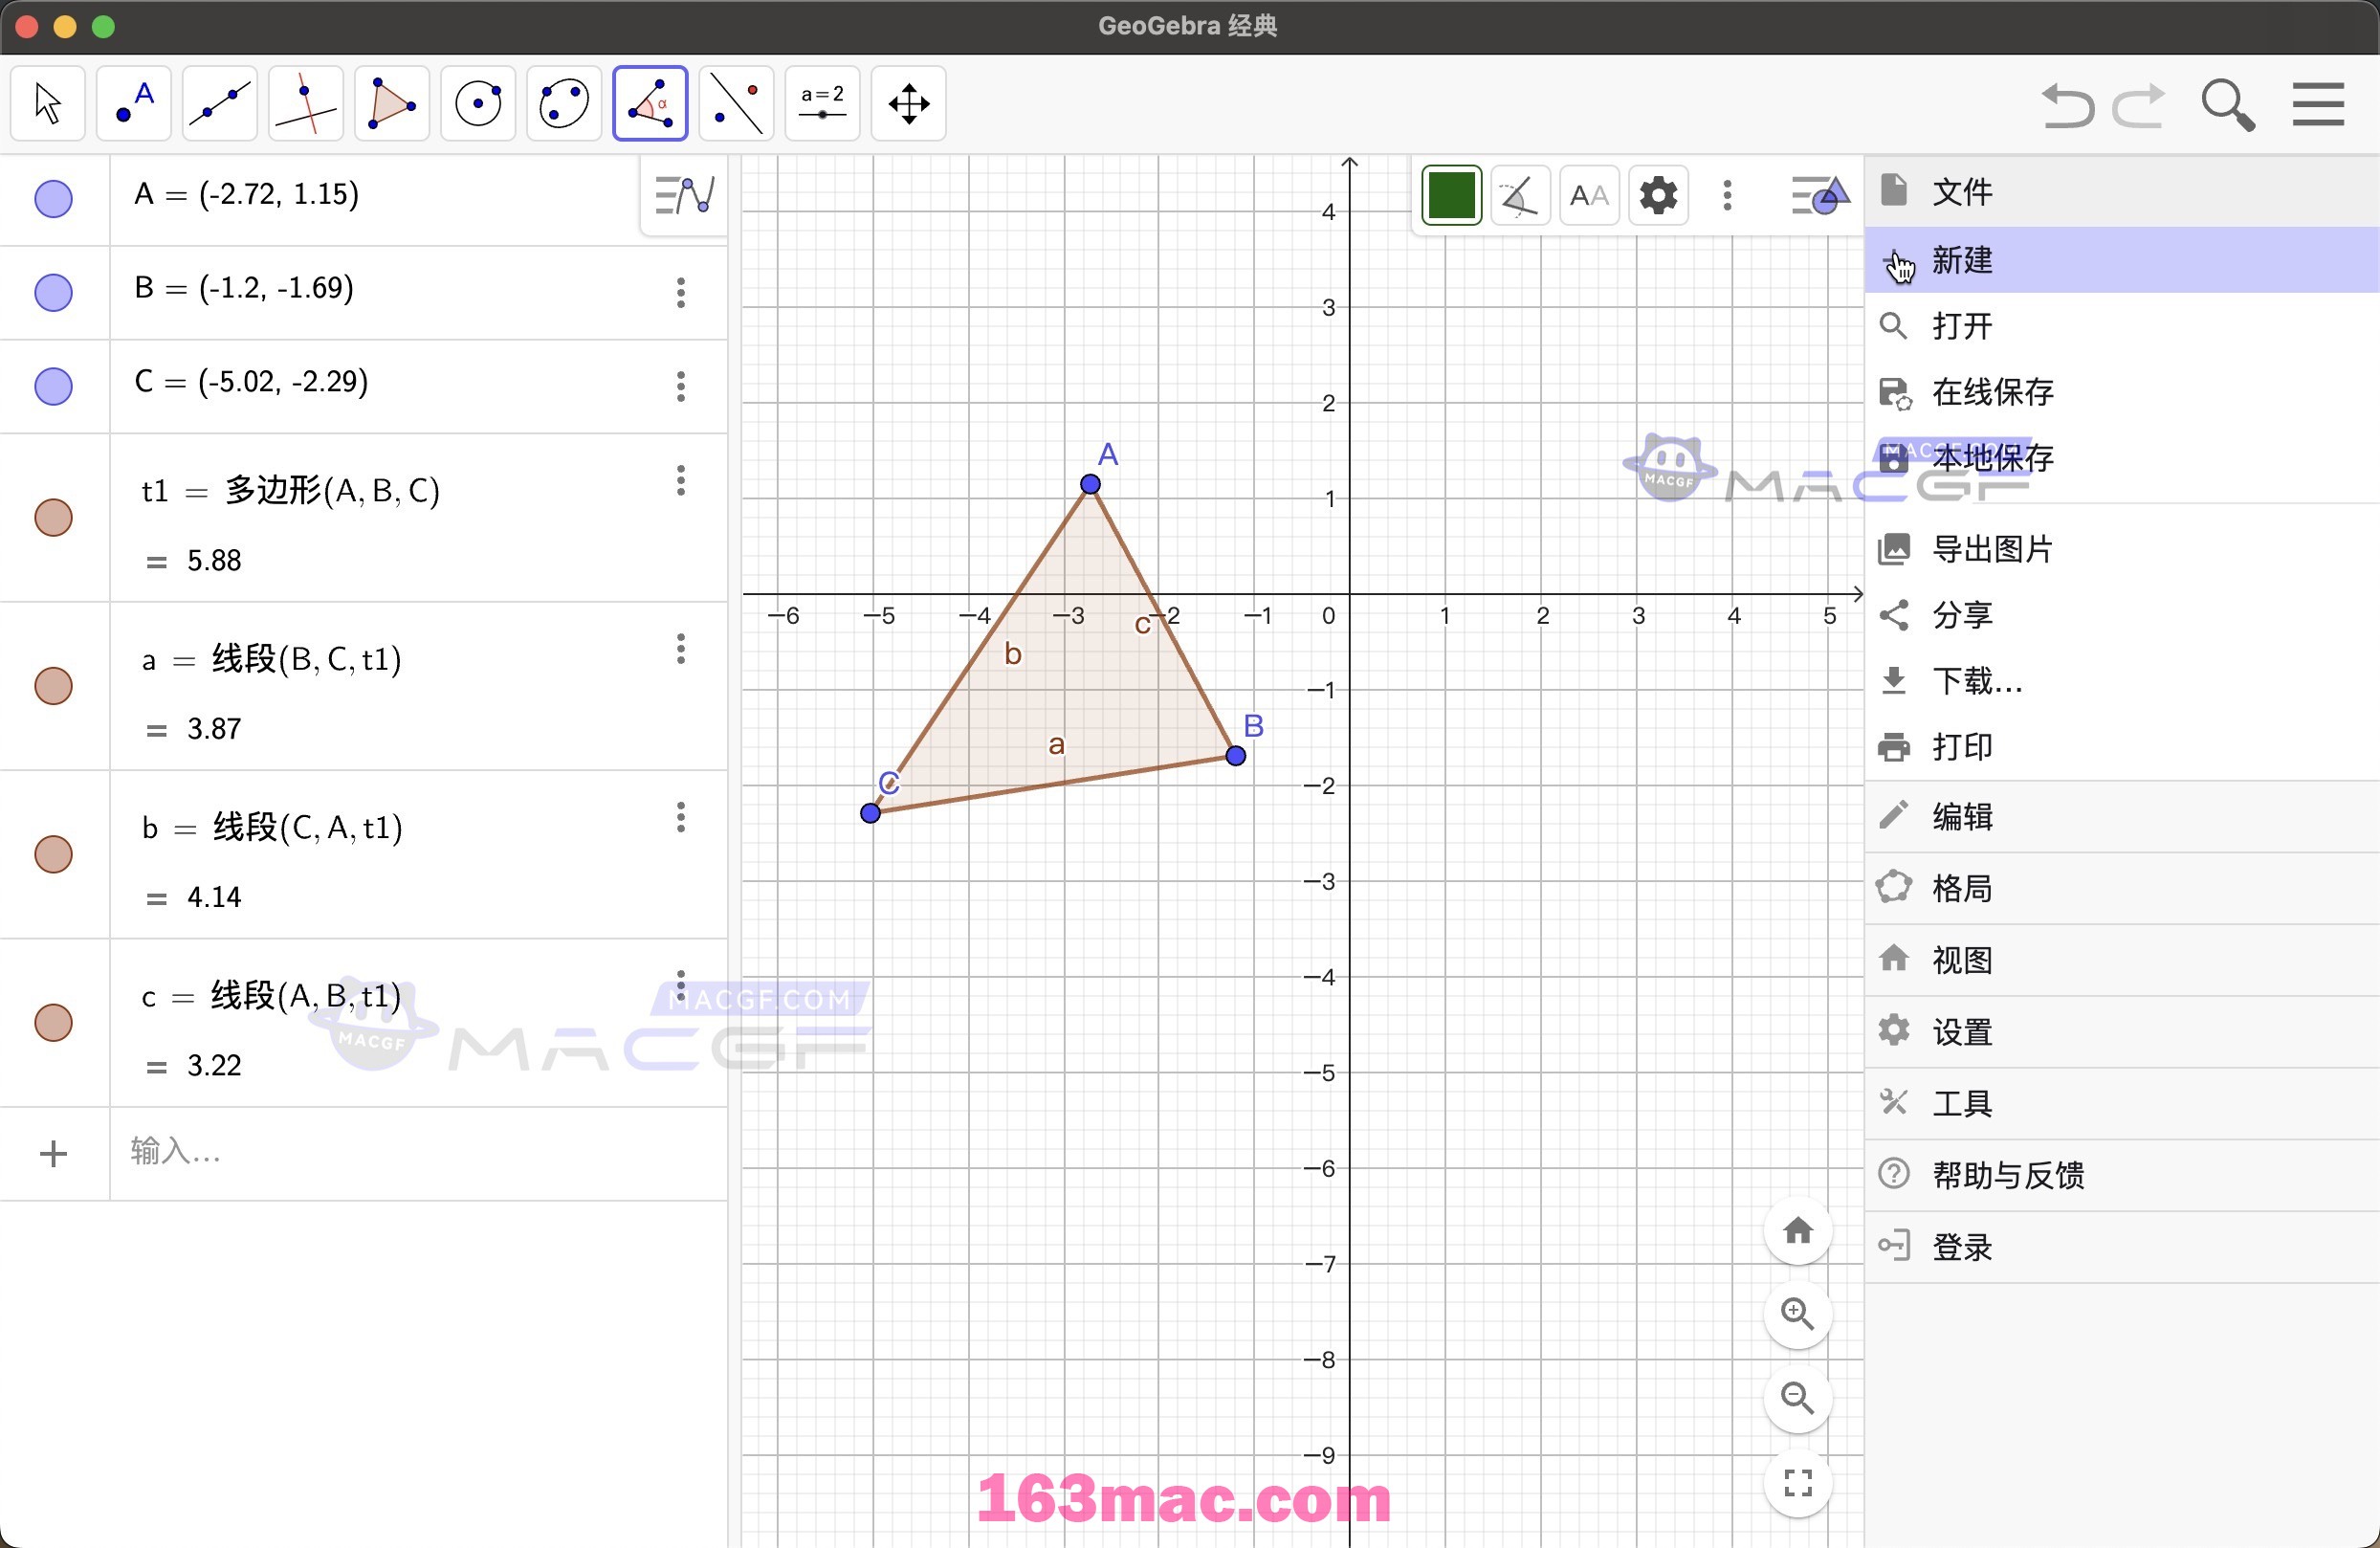
Task: Pick the Circle with center tool
Action: 478,103
